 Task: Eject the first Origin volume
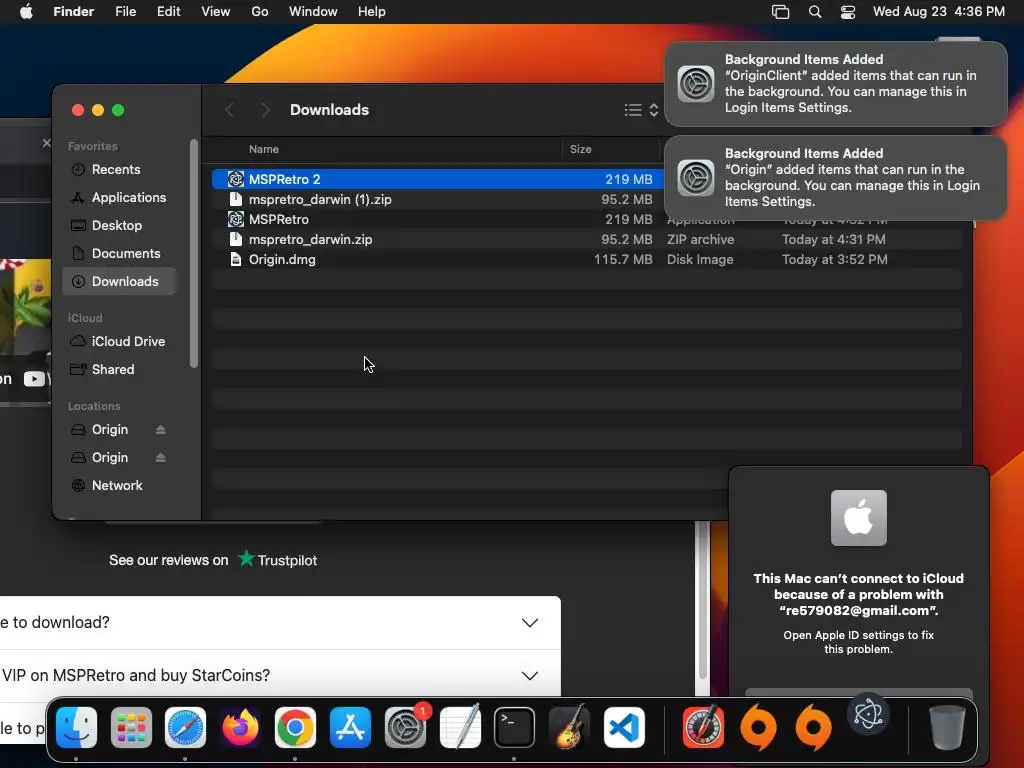point(161,430)
